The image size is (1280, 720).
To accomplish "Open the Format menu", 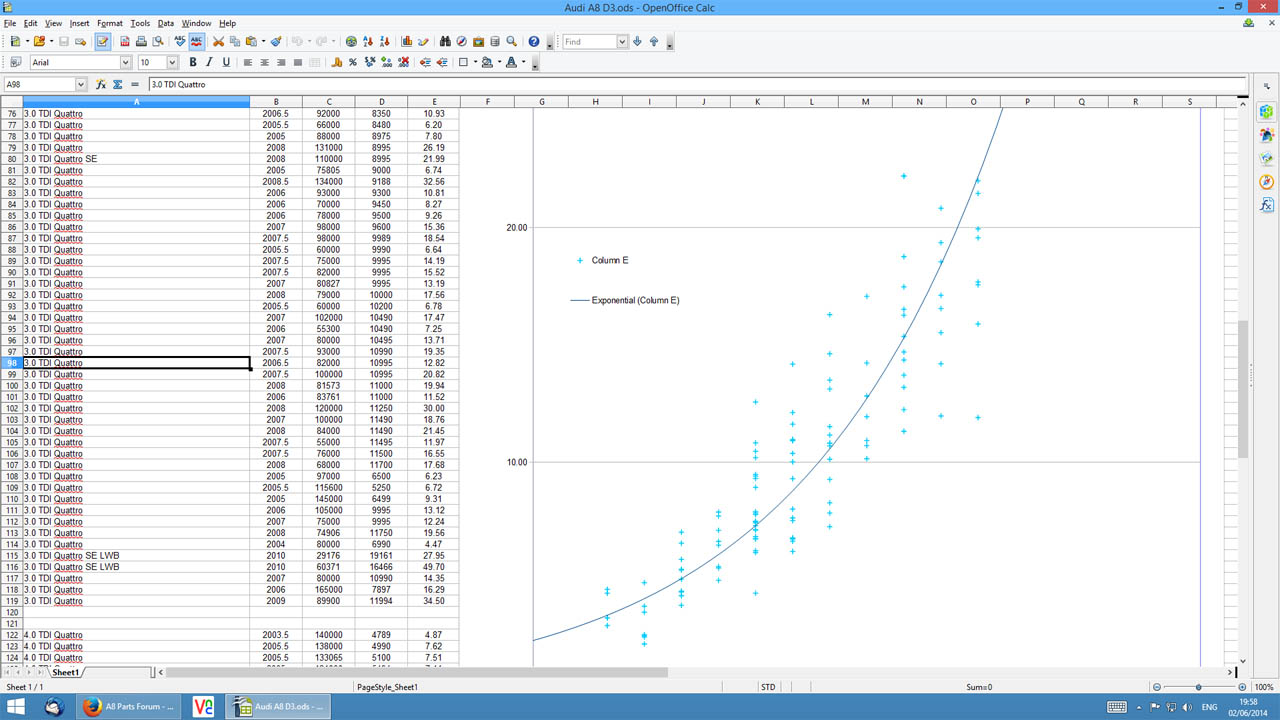I will pyautogui.click(x=110, y=23).
